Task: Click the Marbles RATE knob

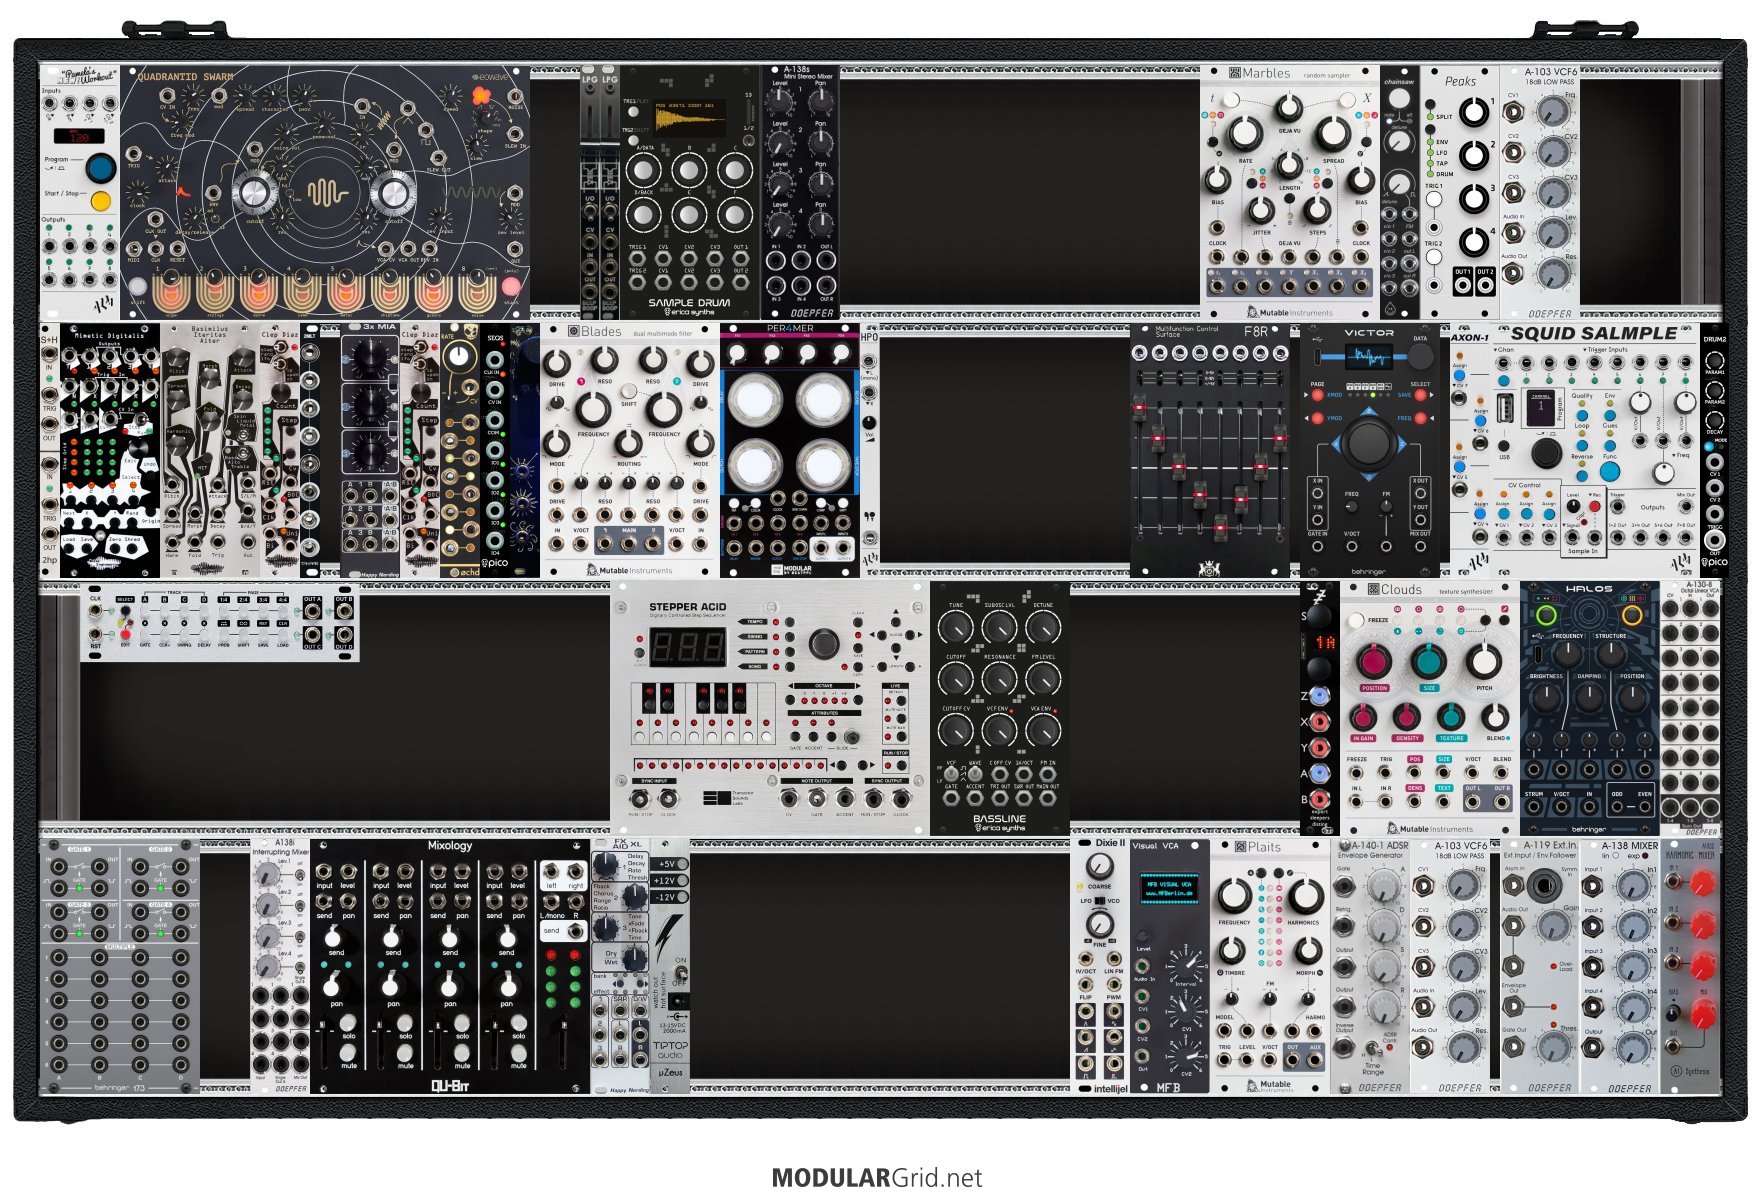Action: tap(1245, 133)
